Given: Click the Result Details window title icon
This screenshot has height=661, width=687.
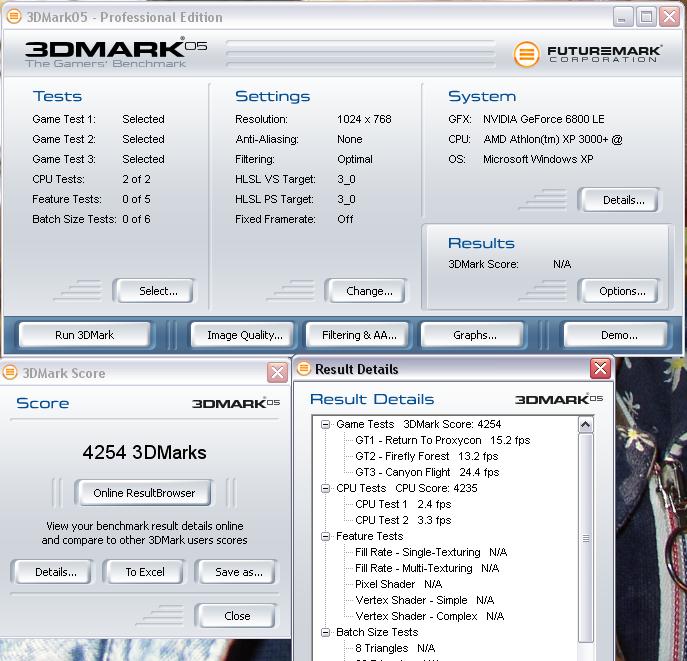Looking at the screenshot, I should 303,369.
